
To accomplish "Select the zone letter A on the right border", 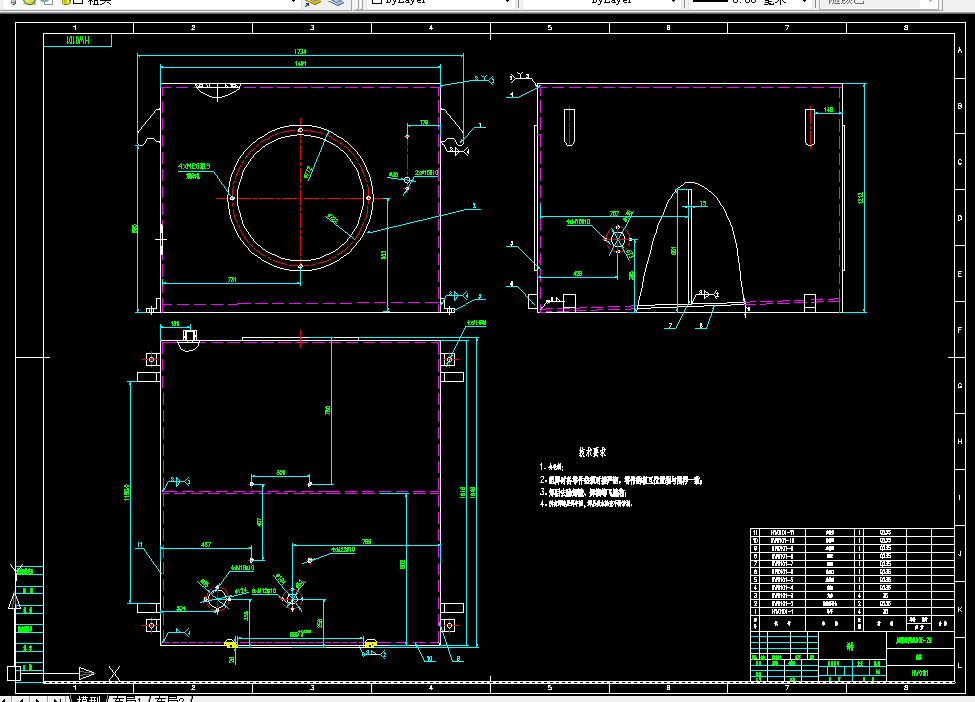I will [960, 50].
